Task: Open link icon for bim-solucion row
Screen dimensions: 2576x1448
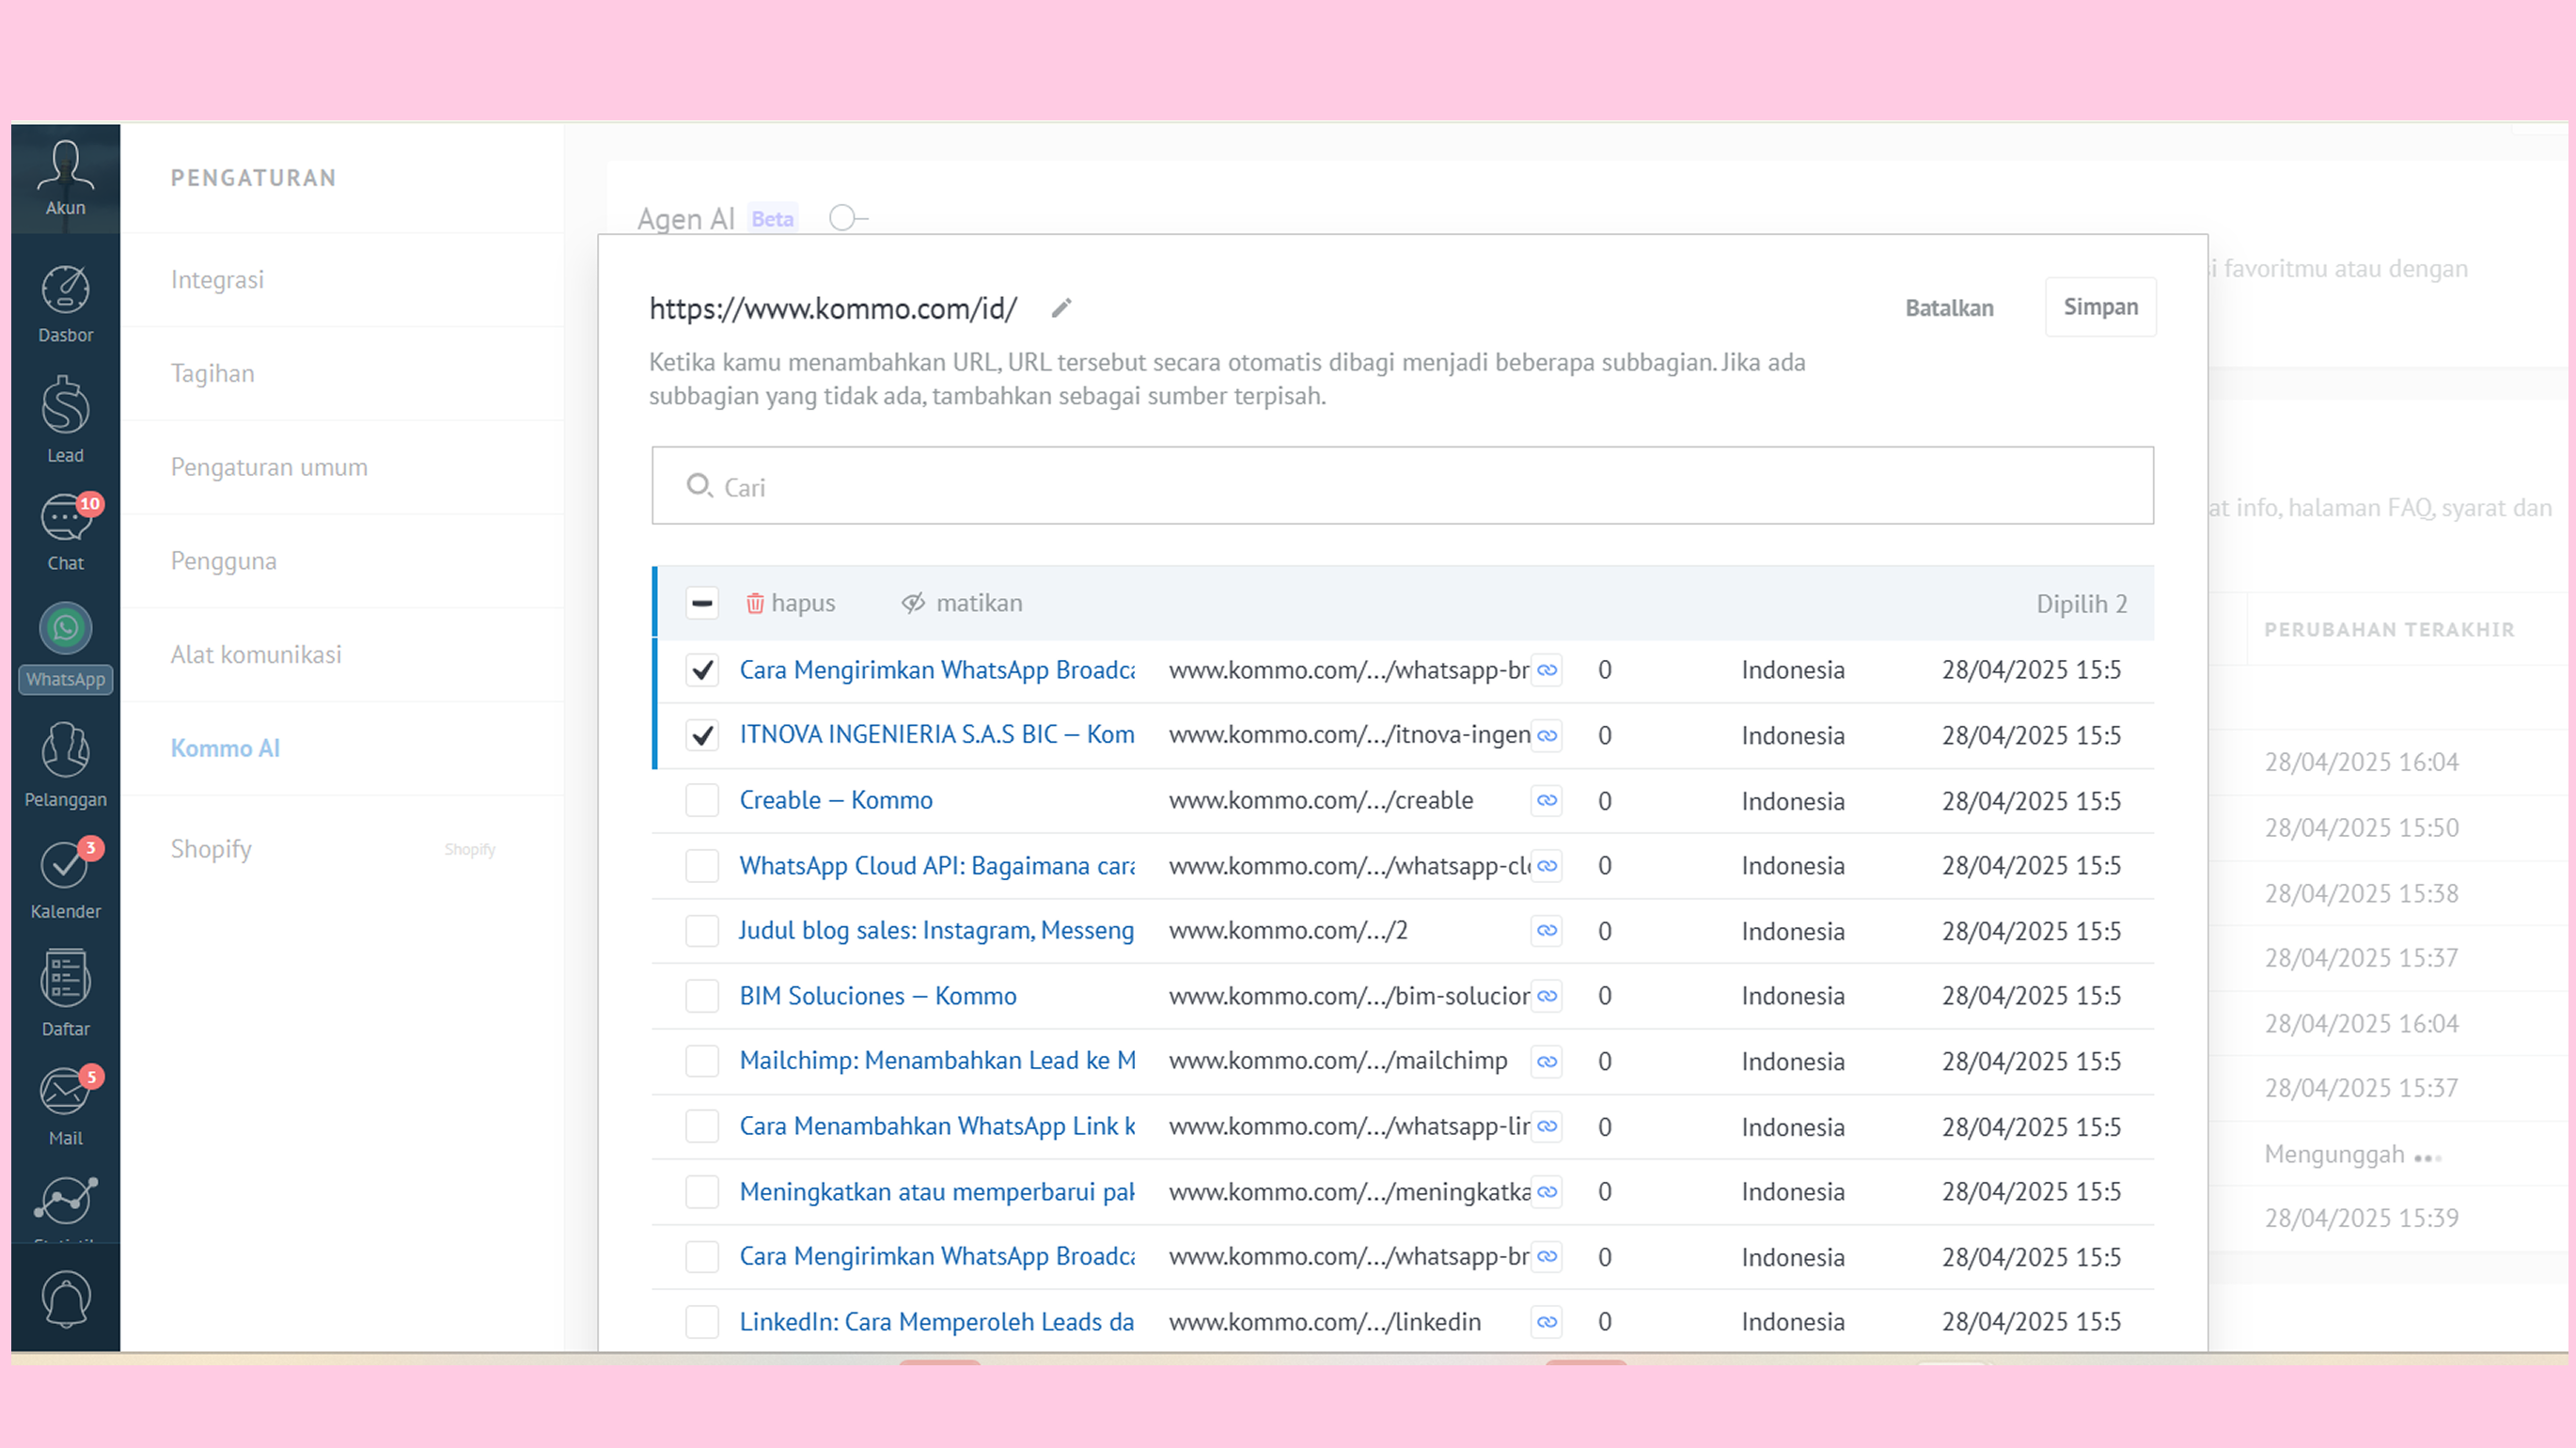Action: (1547, 996)
